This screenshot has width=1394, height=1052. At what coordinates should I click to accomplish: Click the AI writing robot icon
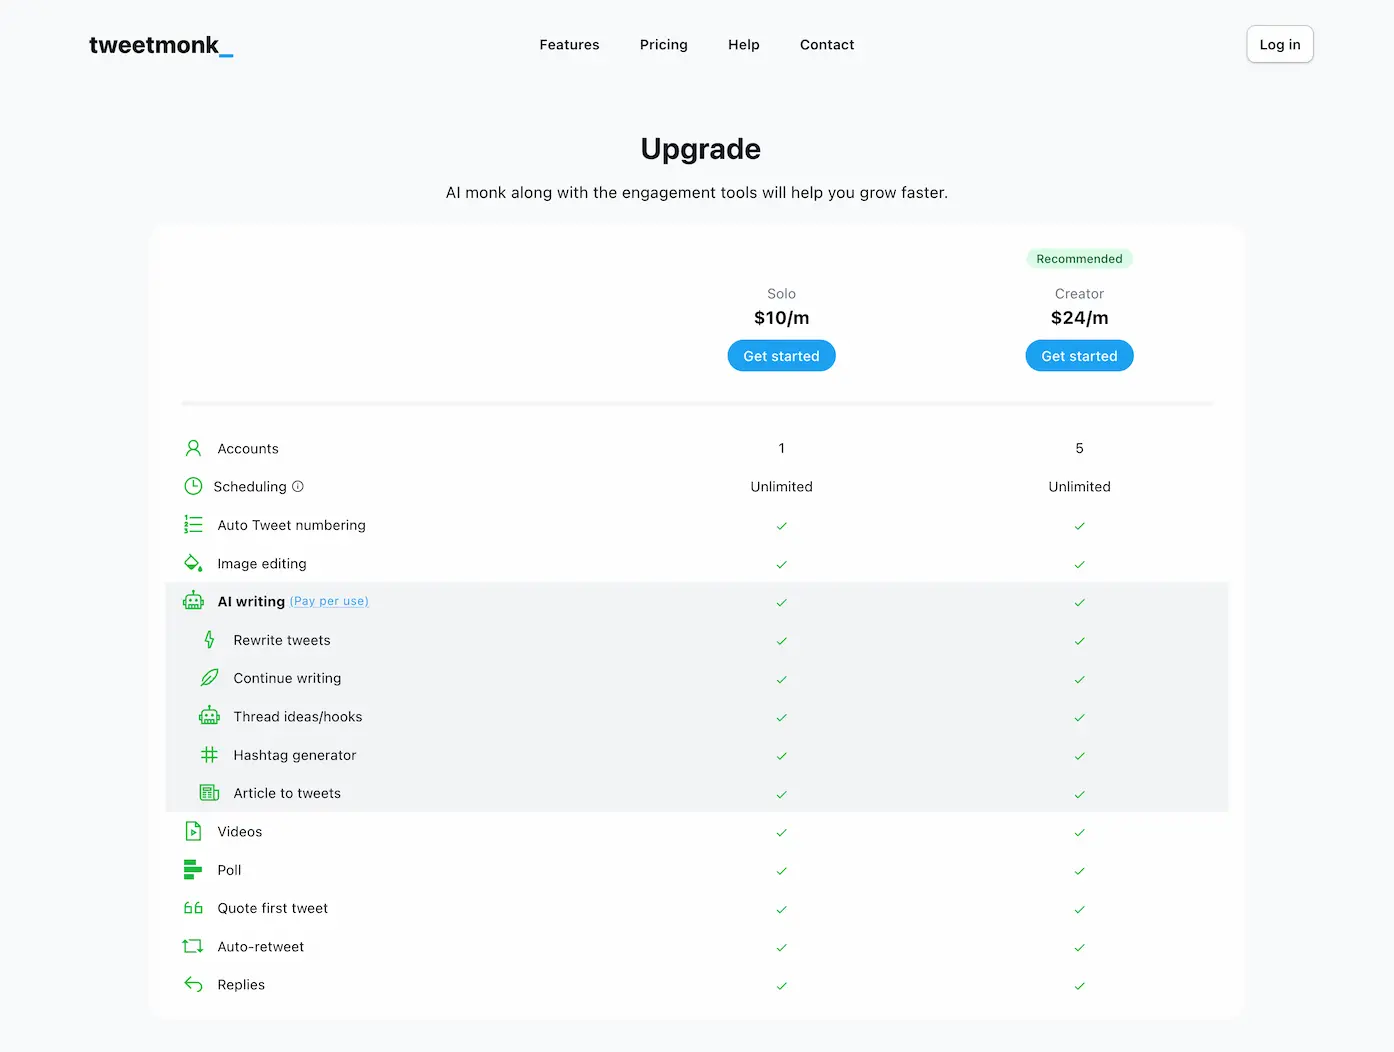click(193, 601)
